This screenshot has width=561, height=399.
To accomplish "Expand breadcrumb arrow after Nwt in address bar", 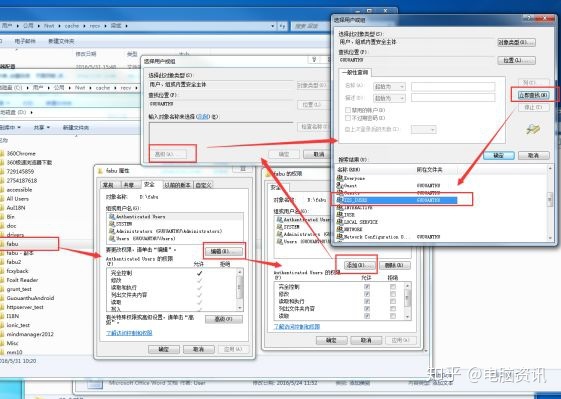I will coord(59,26).
